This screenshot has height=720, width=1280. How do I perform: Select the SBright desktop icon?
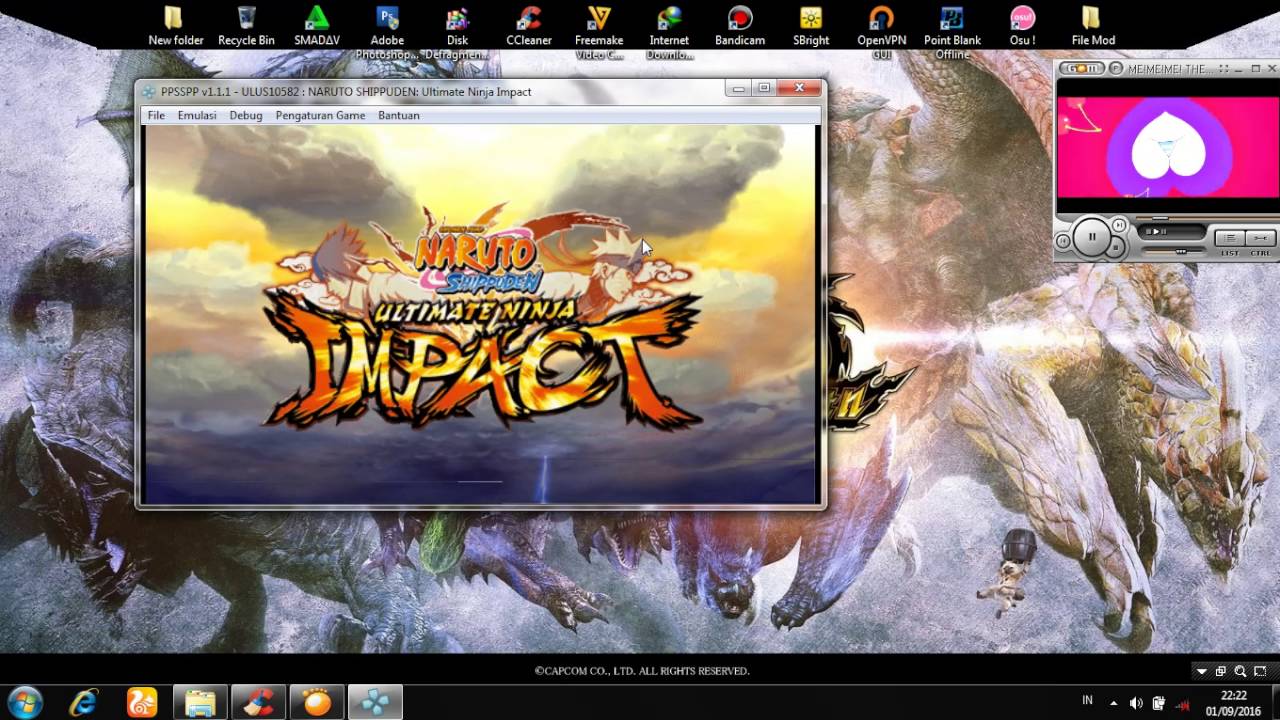(811, 26)
